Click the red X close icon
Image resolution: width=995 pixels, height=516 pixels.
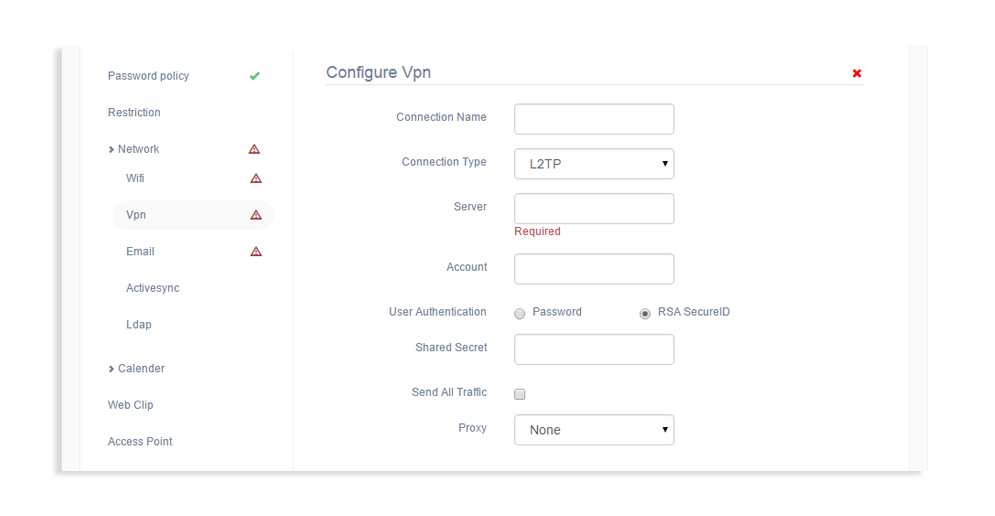[857, 73]
